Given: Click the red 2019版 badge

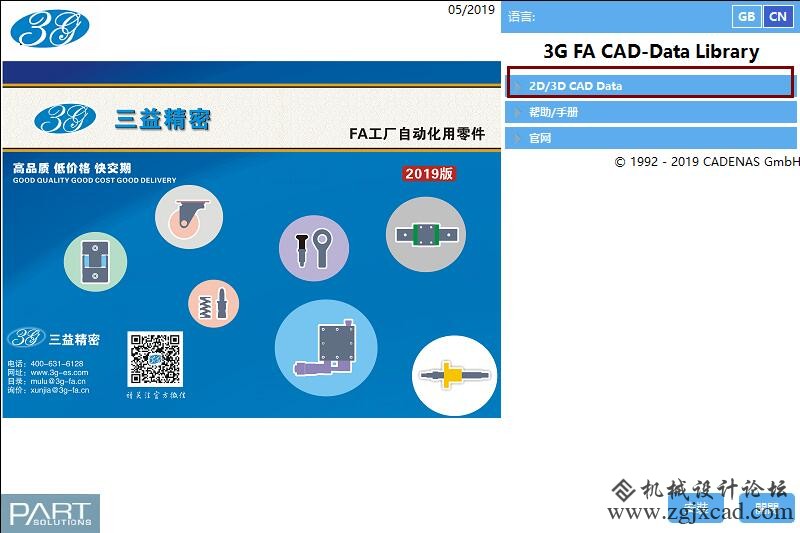Looking at the screenshot, I should coord(429,173).
